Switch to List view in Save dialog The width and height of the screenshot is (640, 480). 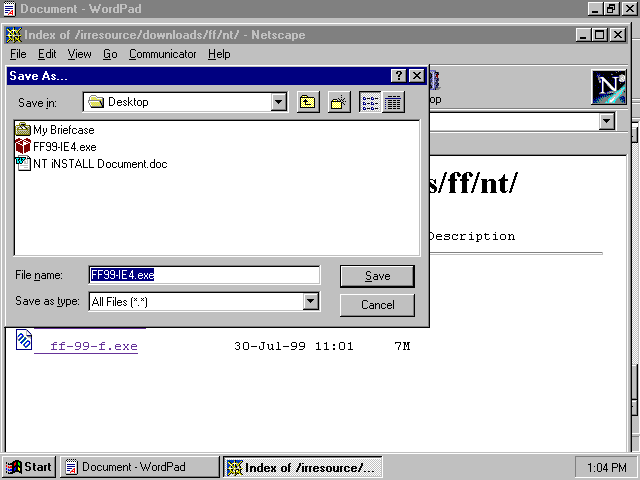click(x=371, y=102)
